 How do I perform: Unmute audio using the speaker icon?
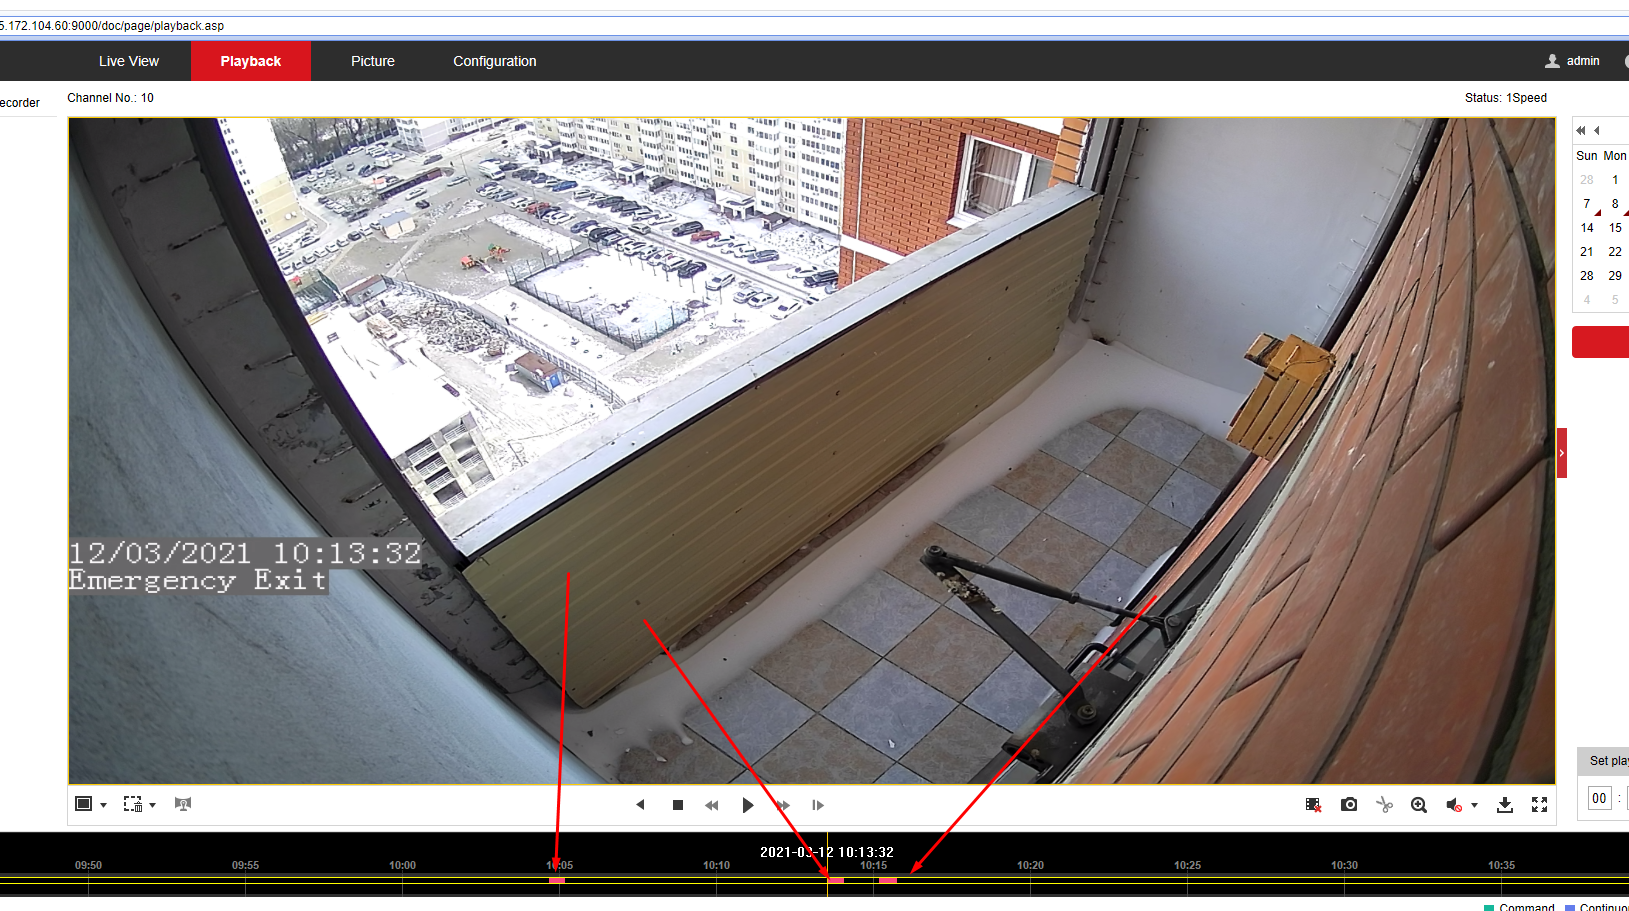click(1454, 805)
